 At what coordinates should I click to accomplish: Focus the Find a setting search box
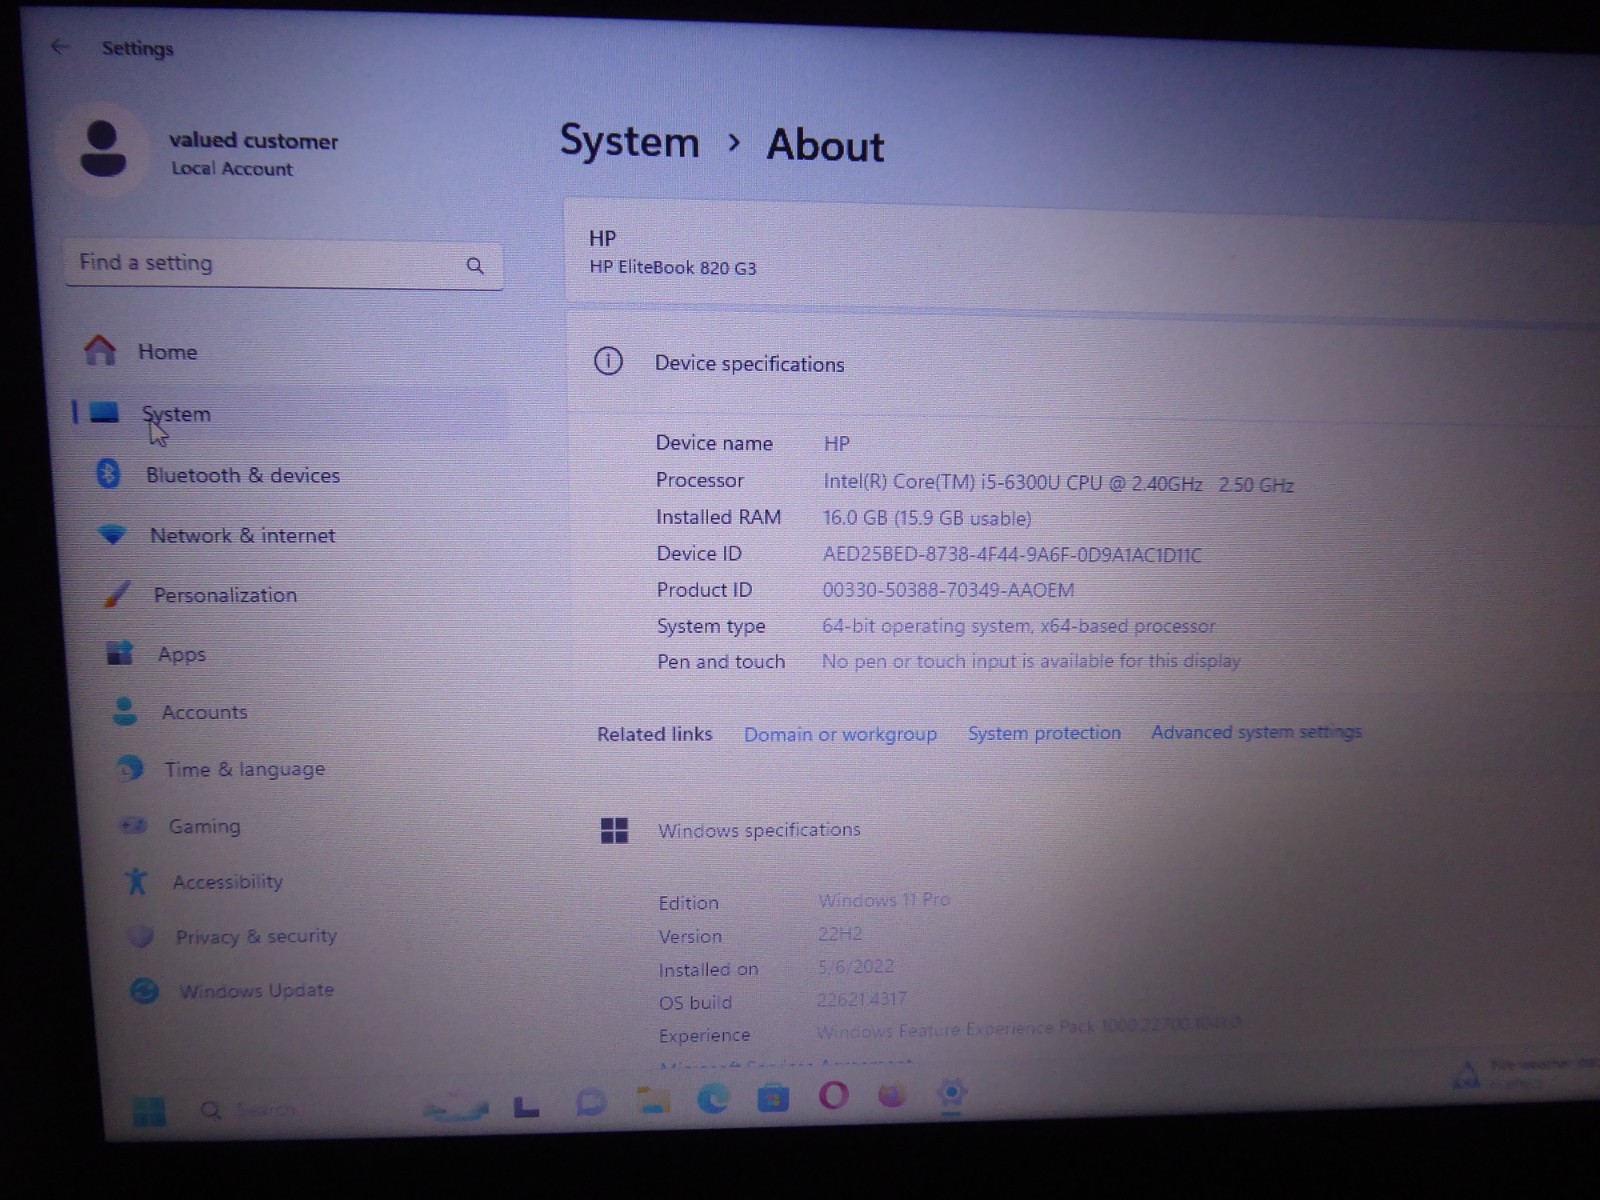[284, 264]
